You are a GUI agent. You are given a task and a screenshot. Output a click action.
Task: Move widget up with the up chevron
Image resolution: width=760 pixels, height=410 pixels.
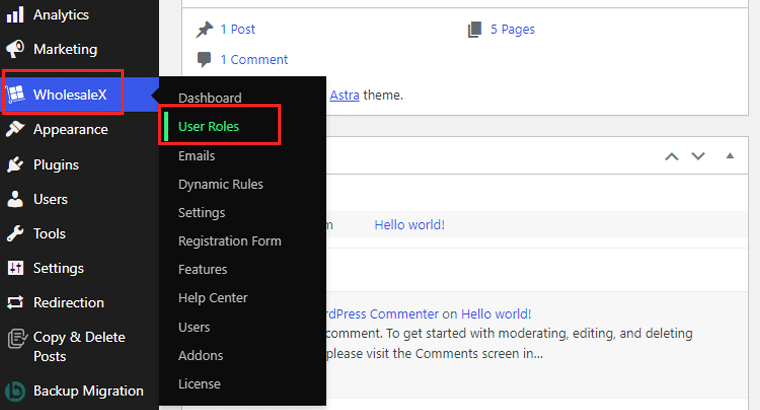(671, 156)
